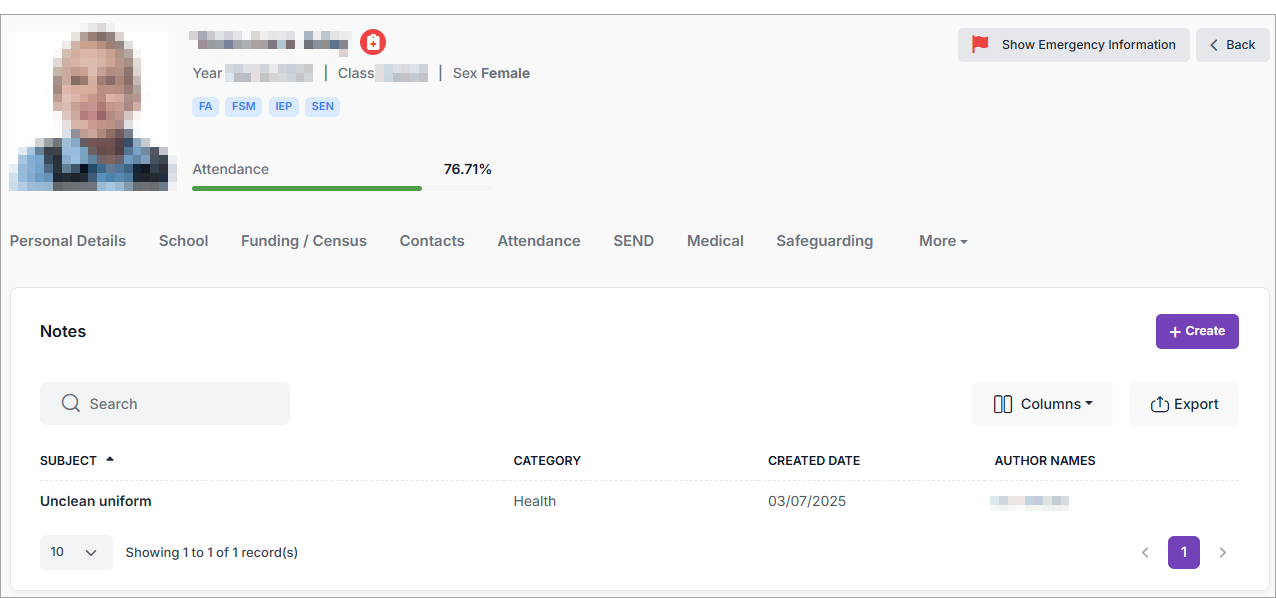
Task: Open the Columns dropdown
Action: tap(1042, 404)
